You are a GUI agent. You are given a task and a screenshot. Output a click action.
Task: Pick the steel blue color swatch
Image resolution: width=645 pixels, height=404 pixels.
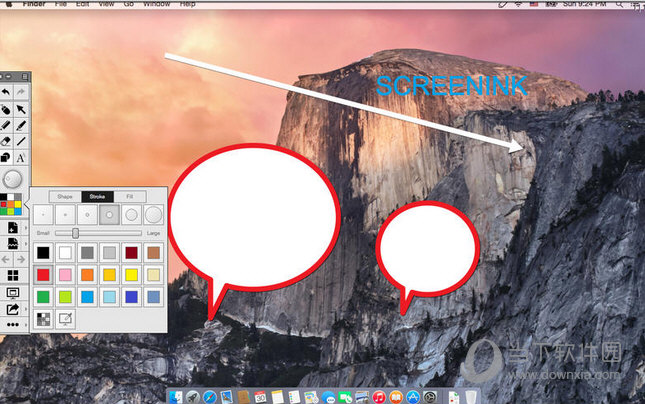(153, 297)
